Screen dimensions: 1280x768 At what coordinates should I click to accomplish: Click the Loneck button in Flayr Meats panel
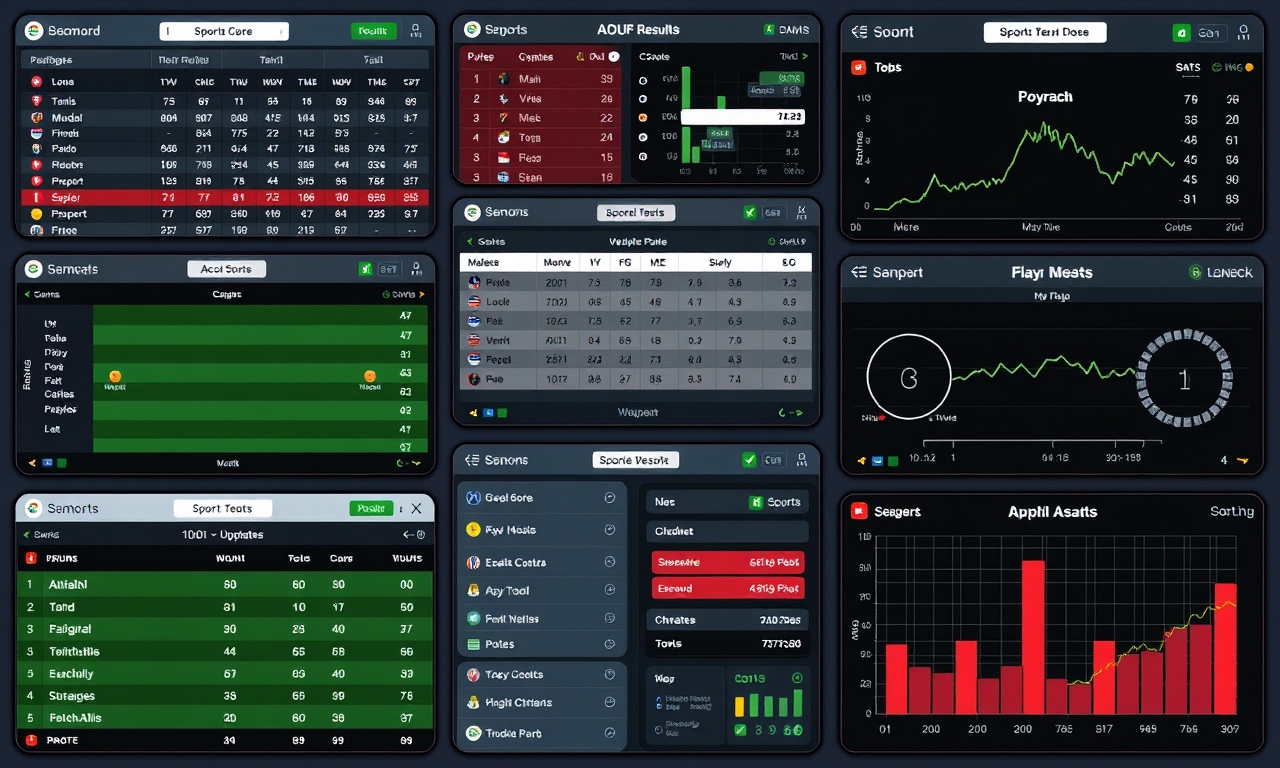[1221, 272]
